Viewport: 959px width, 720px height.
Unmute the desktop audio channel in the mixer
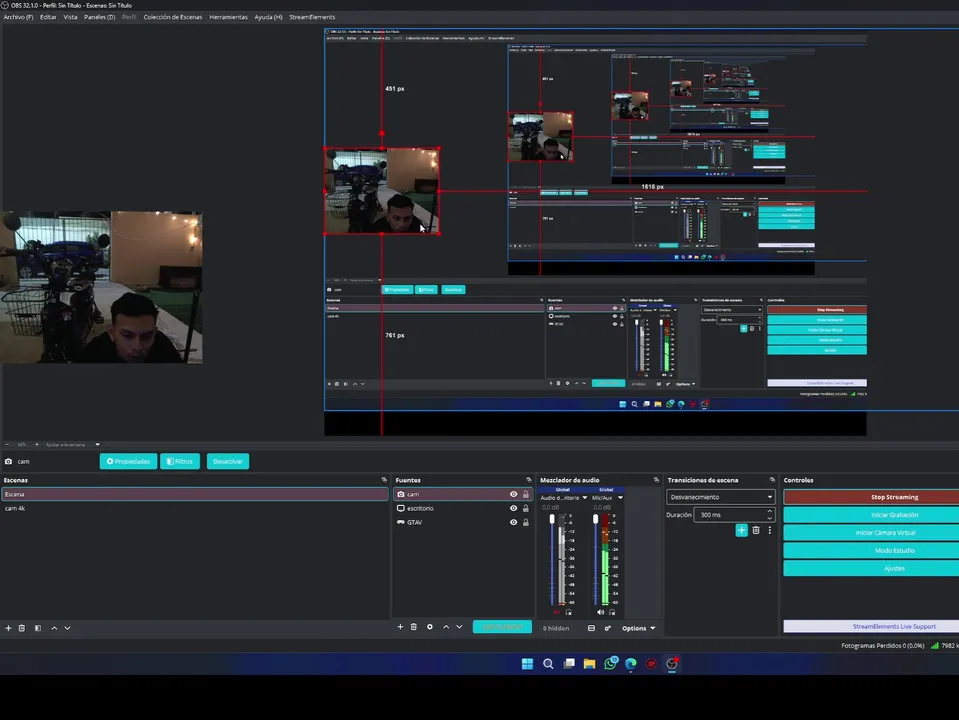click(557, 612)
